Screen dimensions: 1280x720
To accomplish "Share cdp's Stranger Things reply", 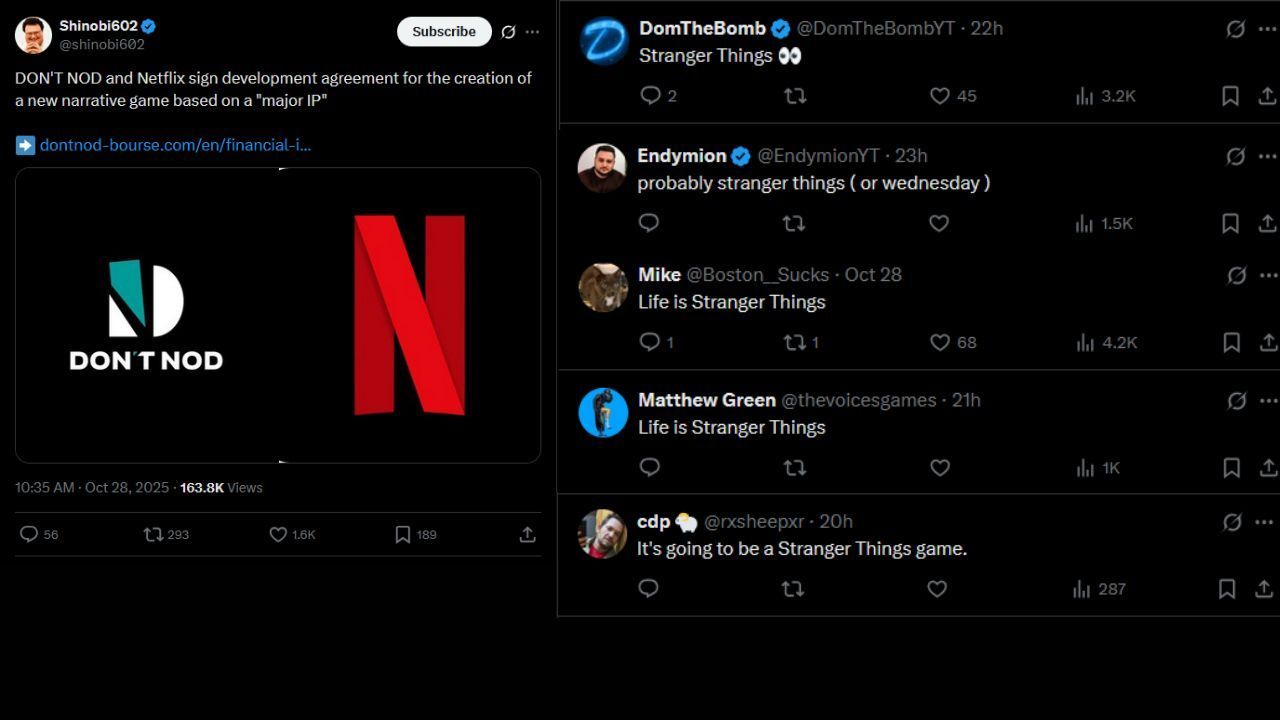I will tap(1265, 590).
